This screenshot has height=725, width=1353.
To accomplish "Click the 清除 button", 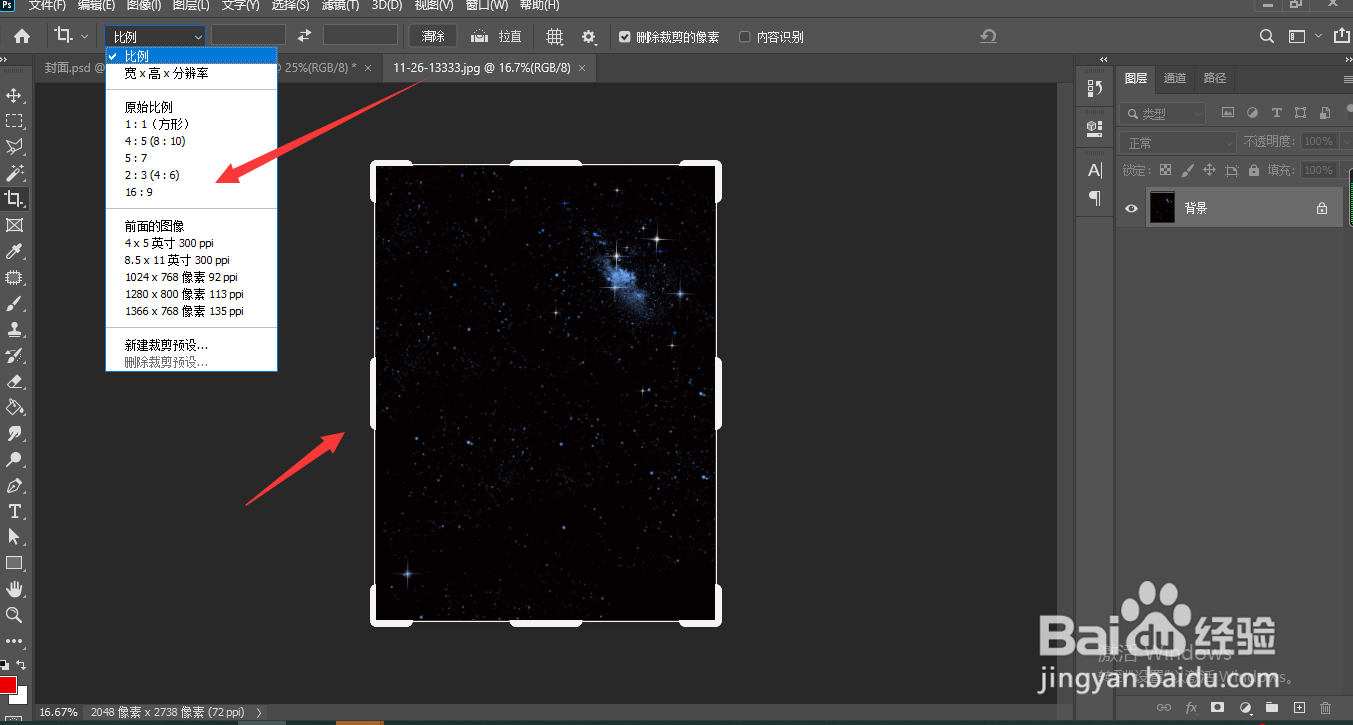I will tap(433, 36).
